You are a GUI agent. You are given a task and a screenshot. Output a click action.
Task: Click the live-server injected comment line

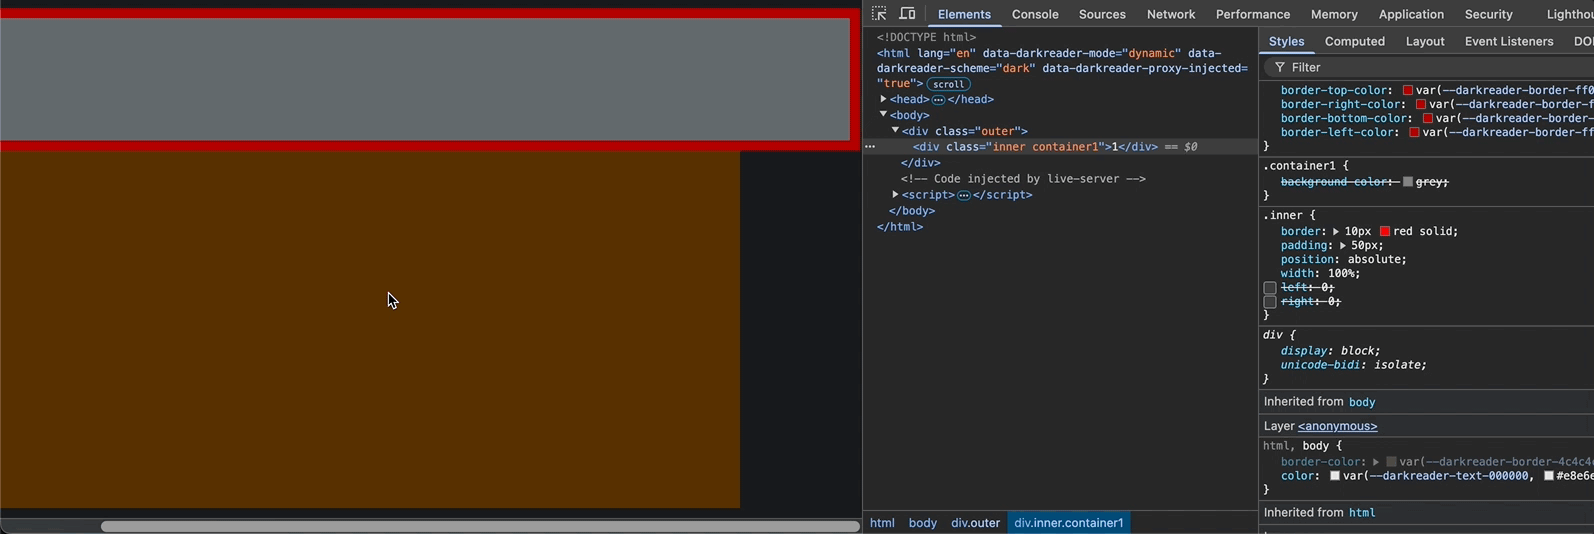tap(1023, 179)
